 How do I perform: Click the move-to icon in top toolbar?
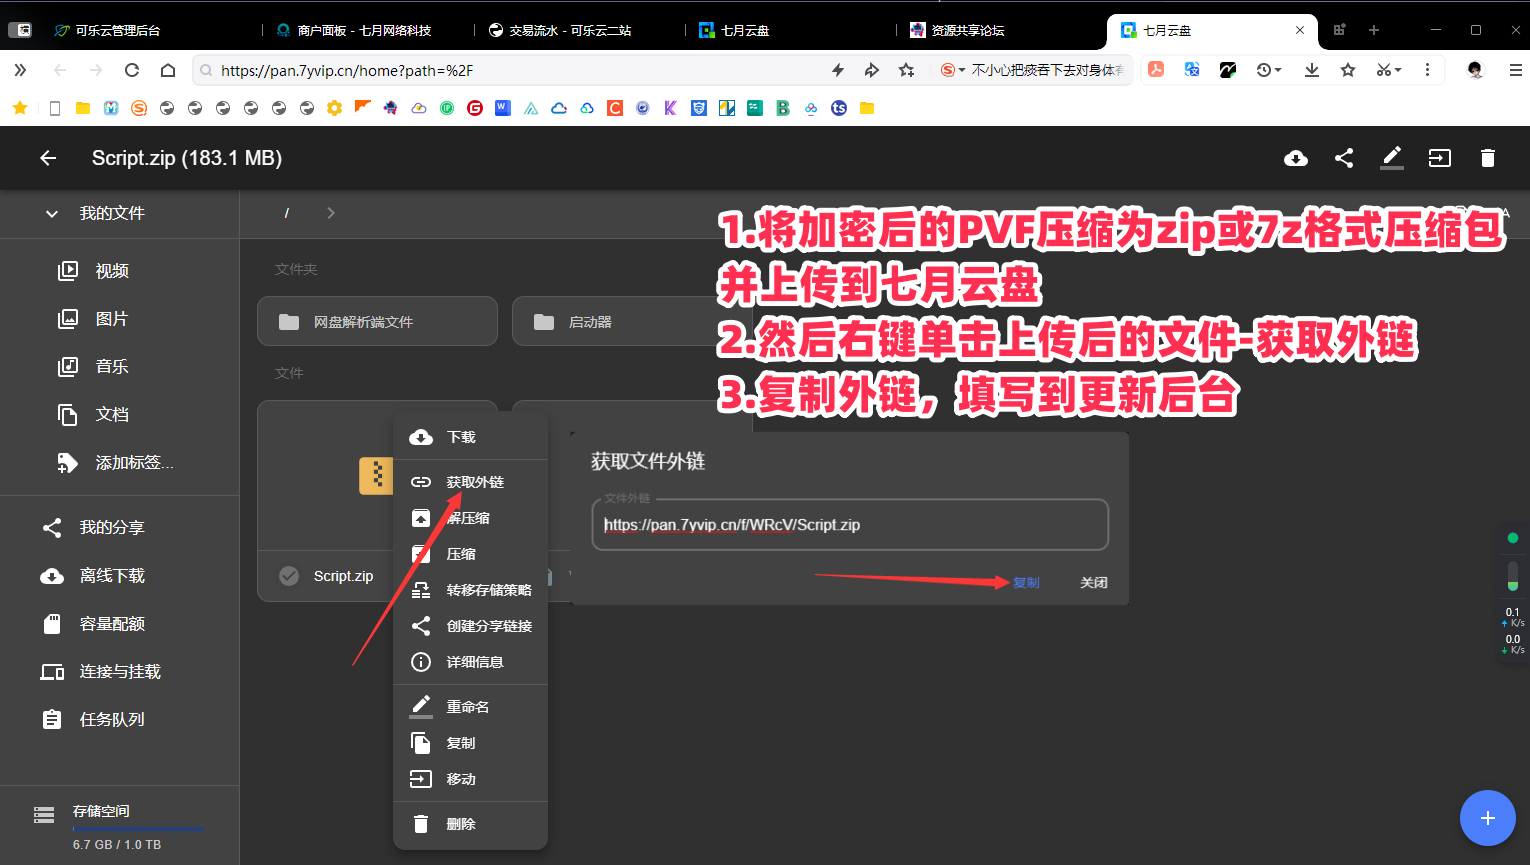[1440, 158]
